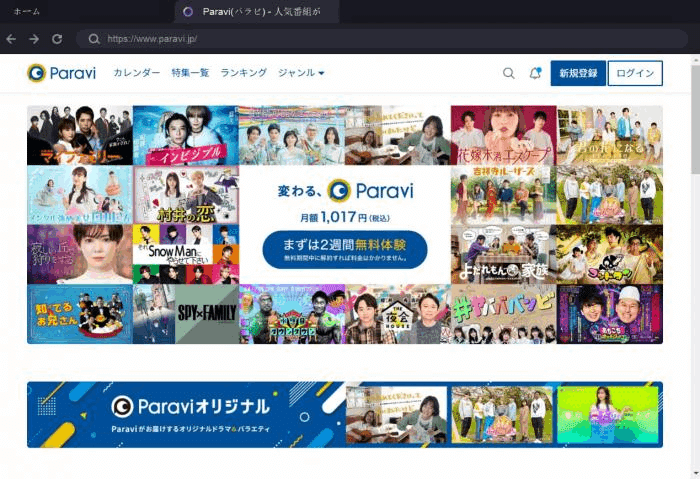700x479 pixels.
Task: Open the インビジブル show thumbnail
Action: (x=186, y=135)
